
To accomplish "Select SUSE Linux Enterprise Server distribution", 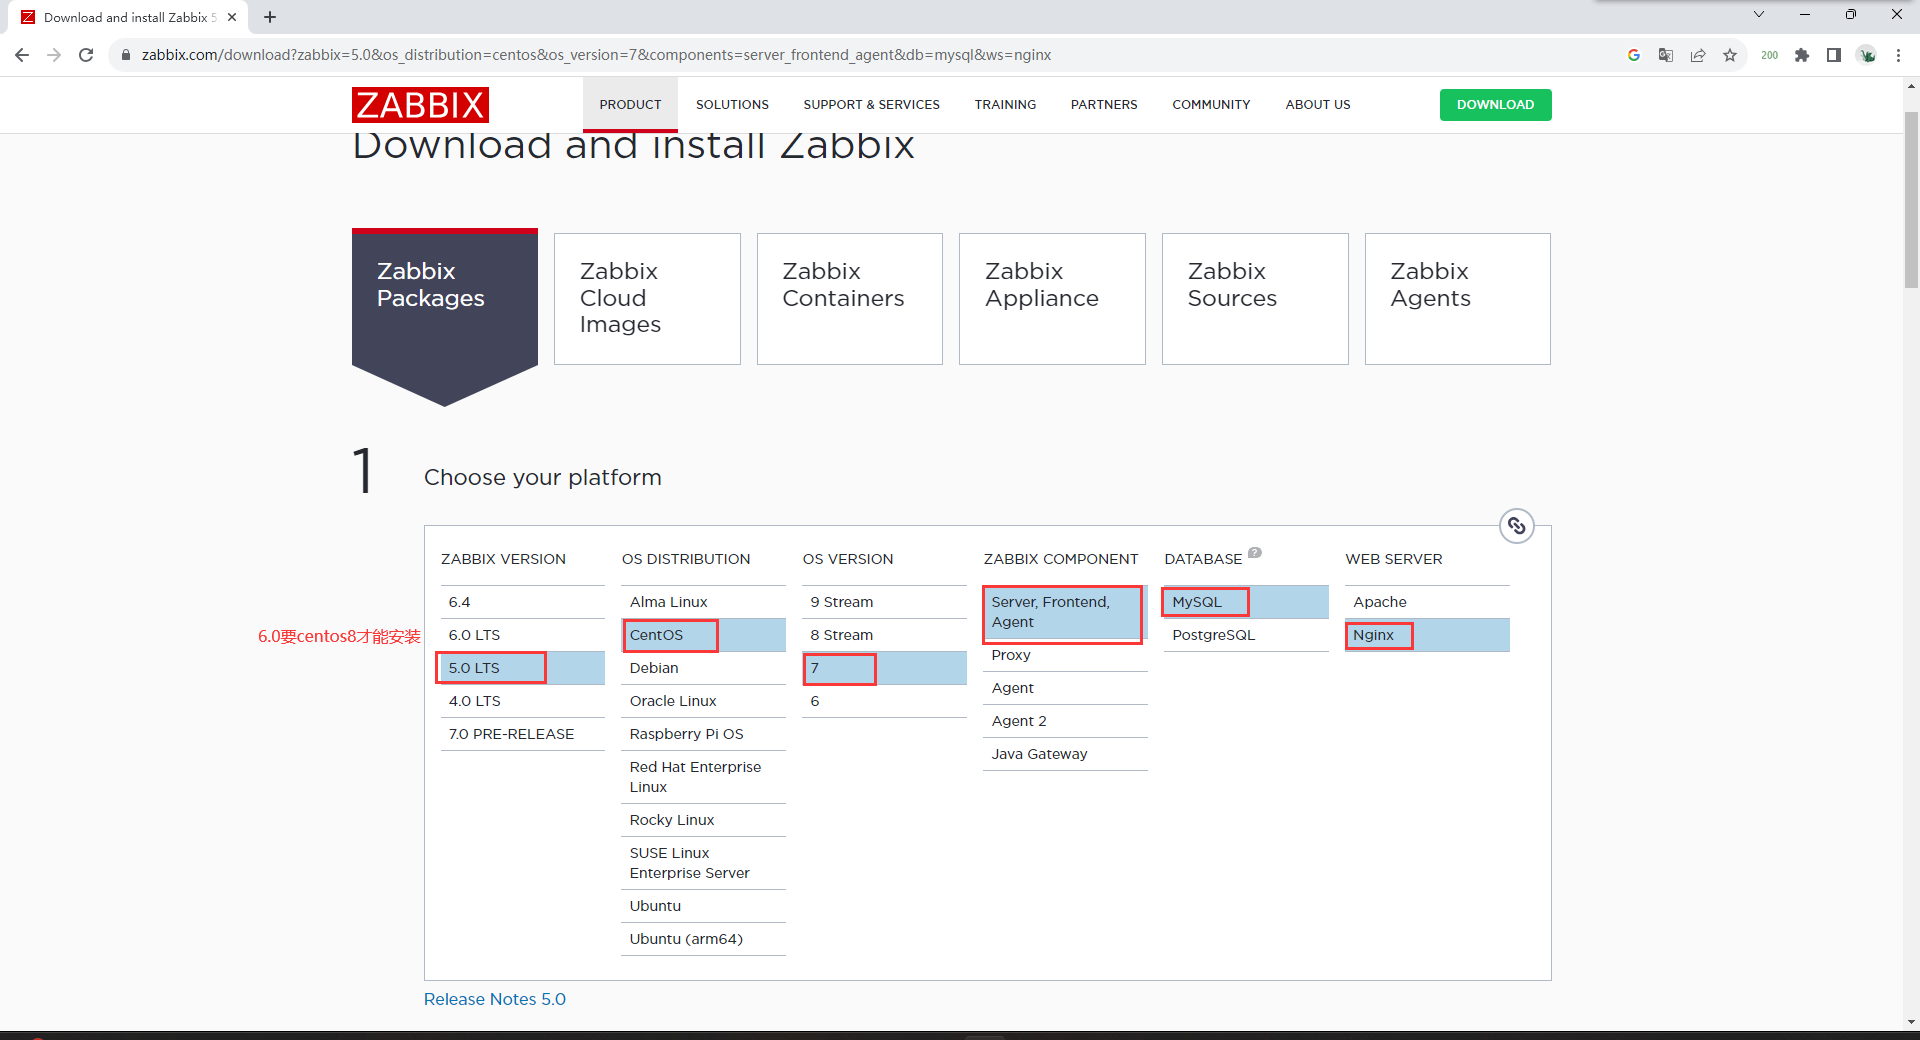I will (x=703, y=863).
